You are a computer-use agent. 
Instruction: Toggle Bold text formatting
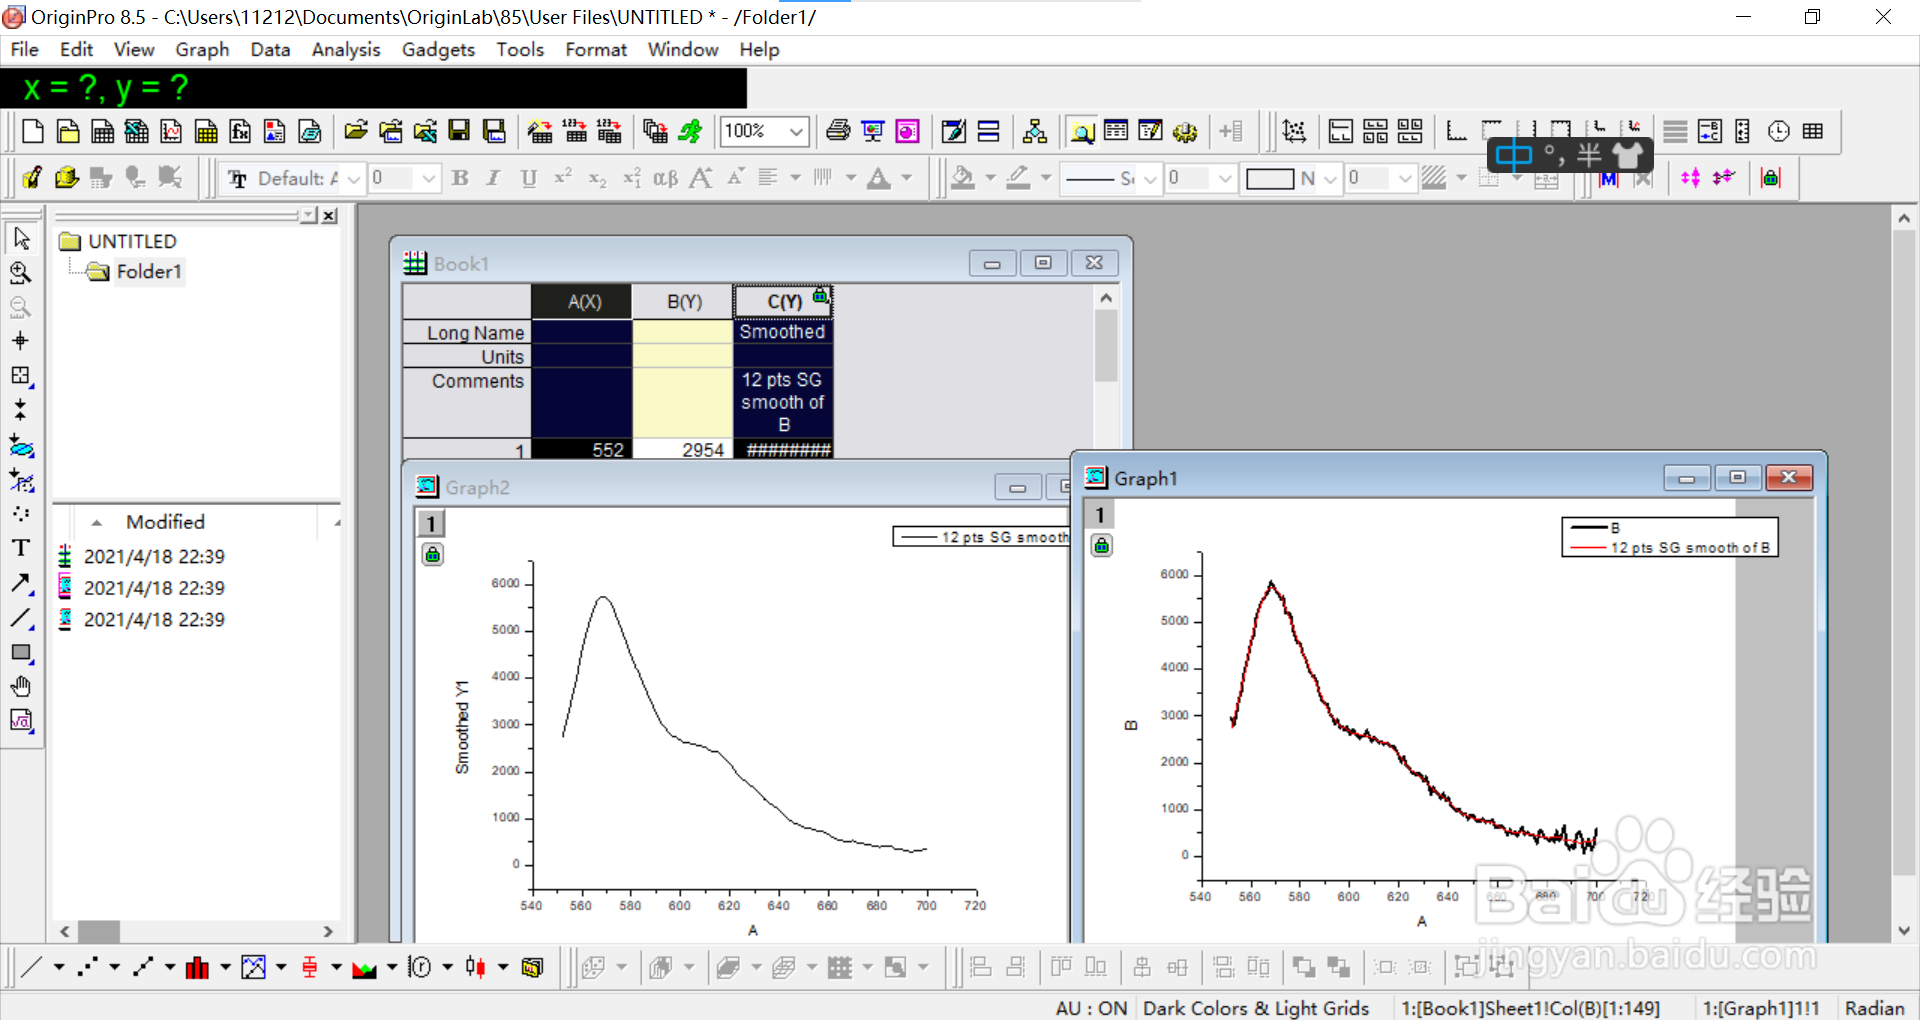[460, 178]
